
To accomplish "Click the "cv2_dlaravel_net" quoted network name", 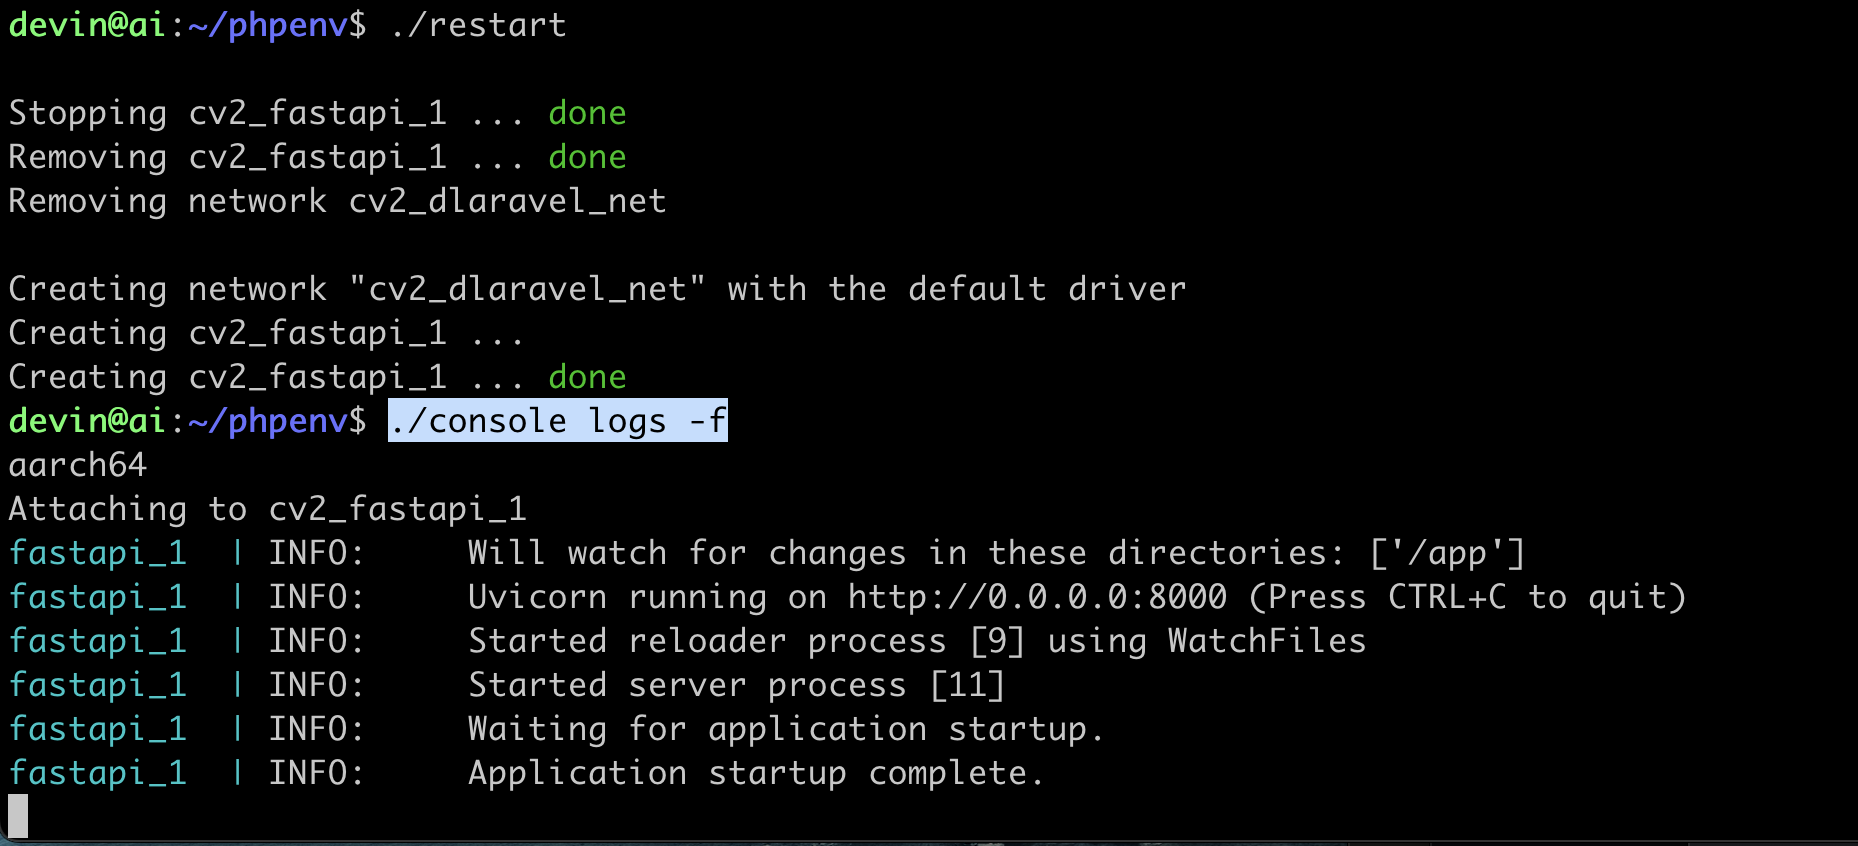I will (527, 289).
